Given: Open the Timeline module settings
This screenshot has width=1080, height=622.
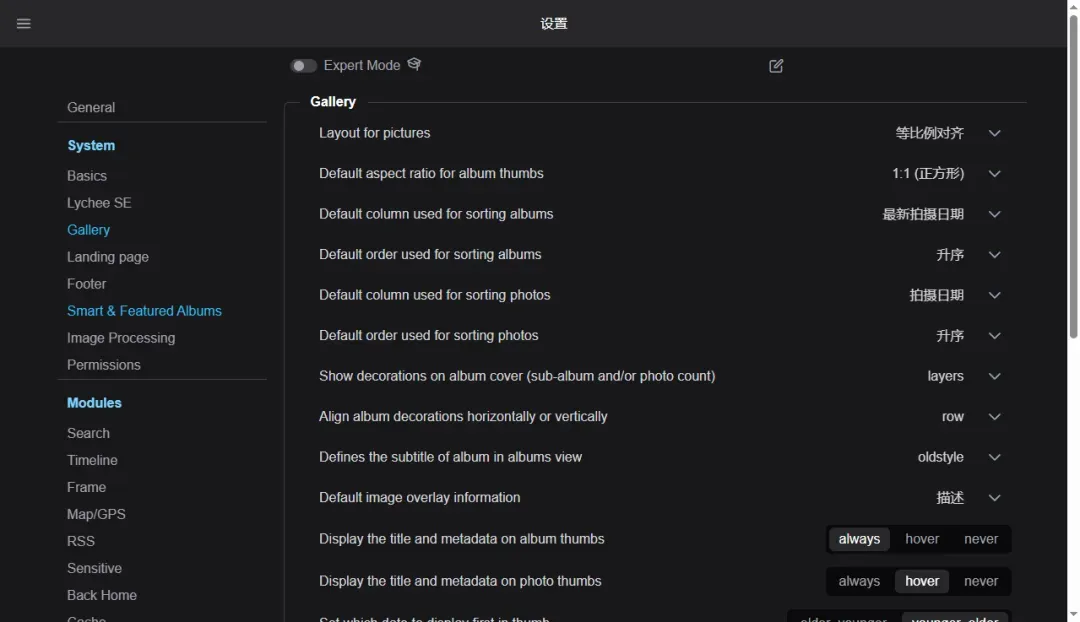Looking at the screenshot, I should coord(92,460).
